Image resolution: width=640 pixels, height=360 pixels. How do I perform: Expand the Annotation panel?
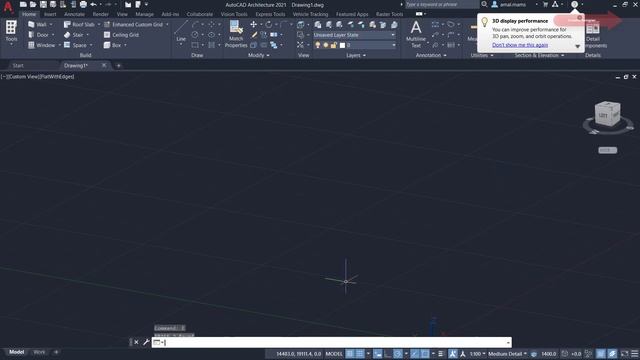431,55
